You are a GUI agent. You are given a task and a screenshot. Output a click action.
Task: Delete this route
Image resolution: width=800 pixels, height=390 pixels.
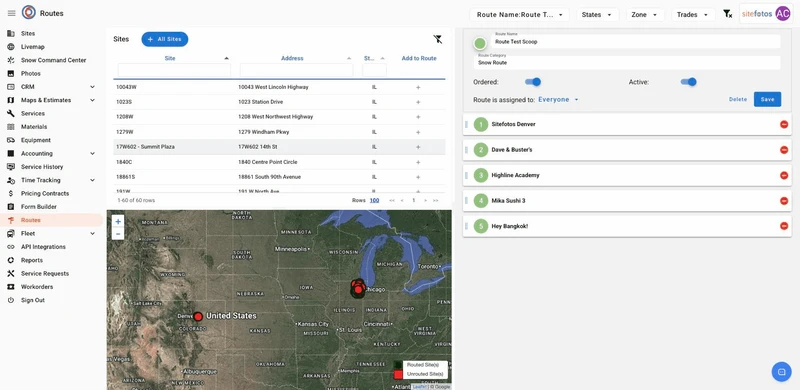pos(738,100)
